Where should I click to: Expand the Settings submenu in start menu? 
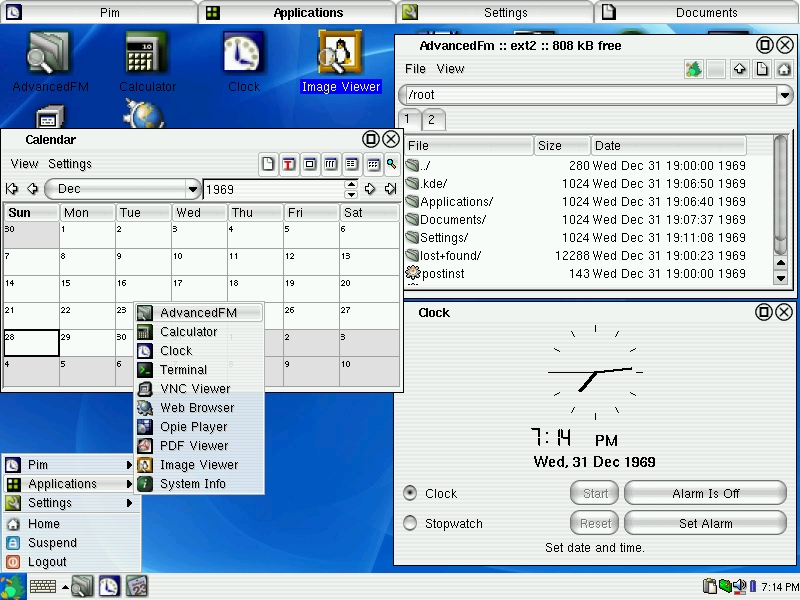[x=70, y=503]
